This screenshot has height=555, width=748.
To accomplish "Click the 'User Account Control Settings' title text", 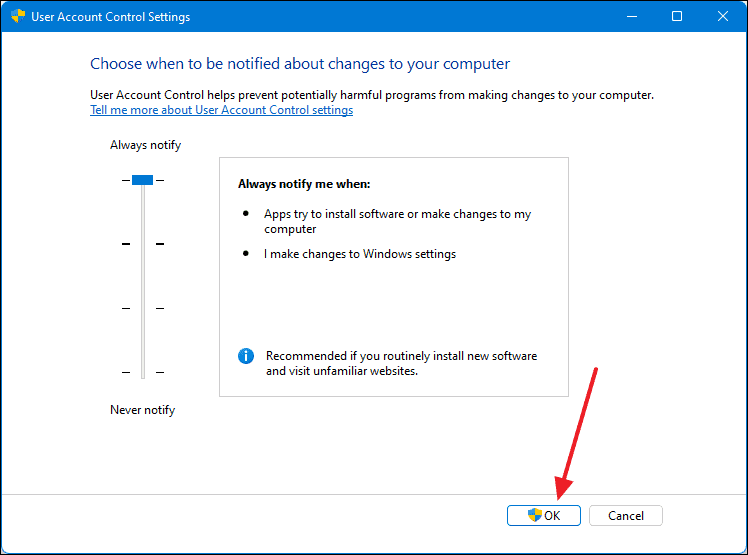I will [x=111, y=17].
